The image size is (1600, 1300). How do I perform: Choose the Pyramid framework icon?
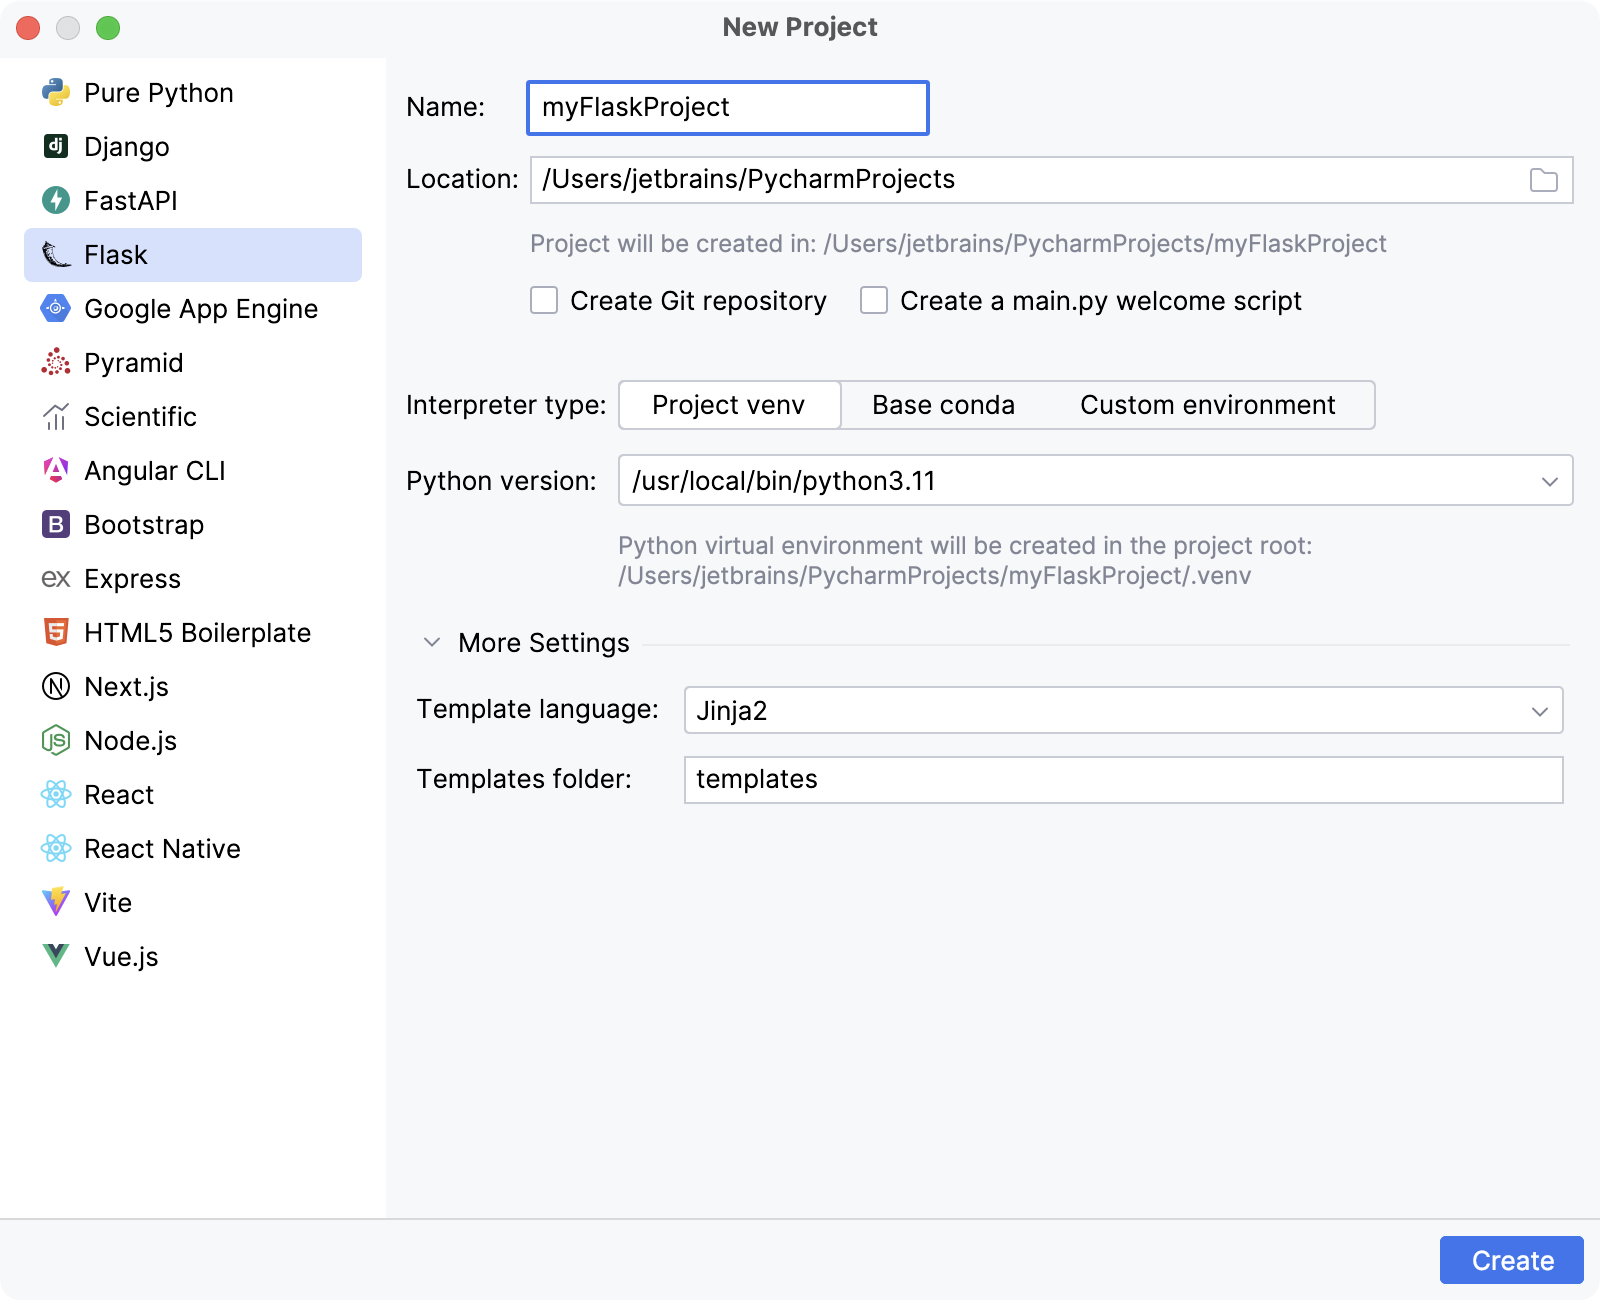[56, 363]
